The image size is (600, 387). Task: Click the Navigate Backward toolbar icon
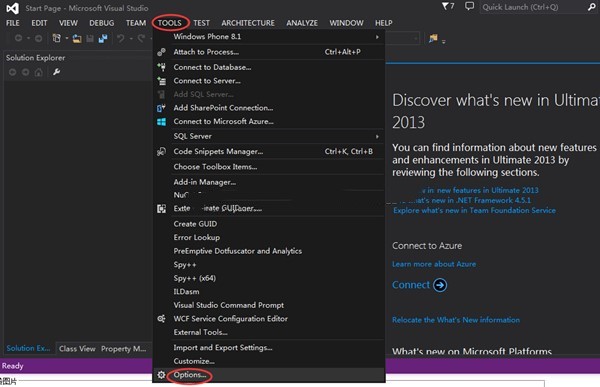coord(18,38)
